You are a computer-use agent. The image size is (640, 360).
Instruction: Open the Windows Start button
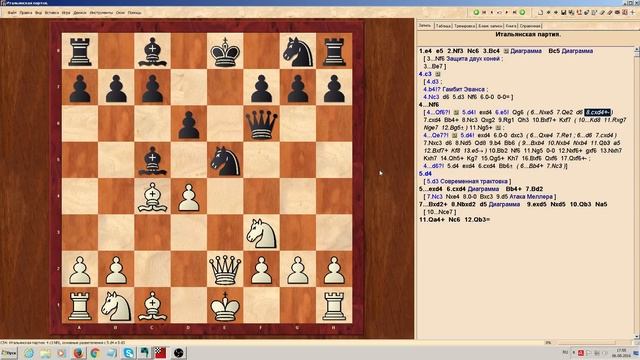[9, 353]
